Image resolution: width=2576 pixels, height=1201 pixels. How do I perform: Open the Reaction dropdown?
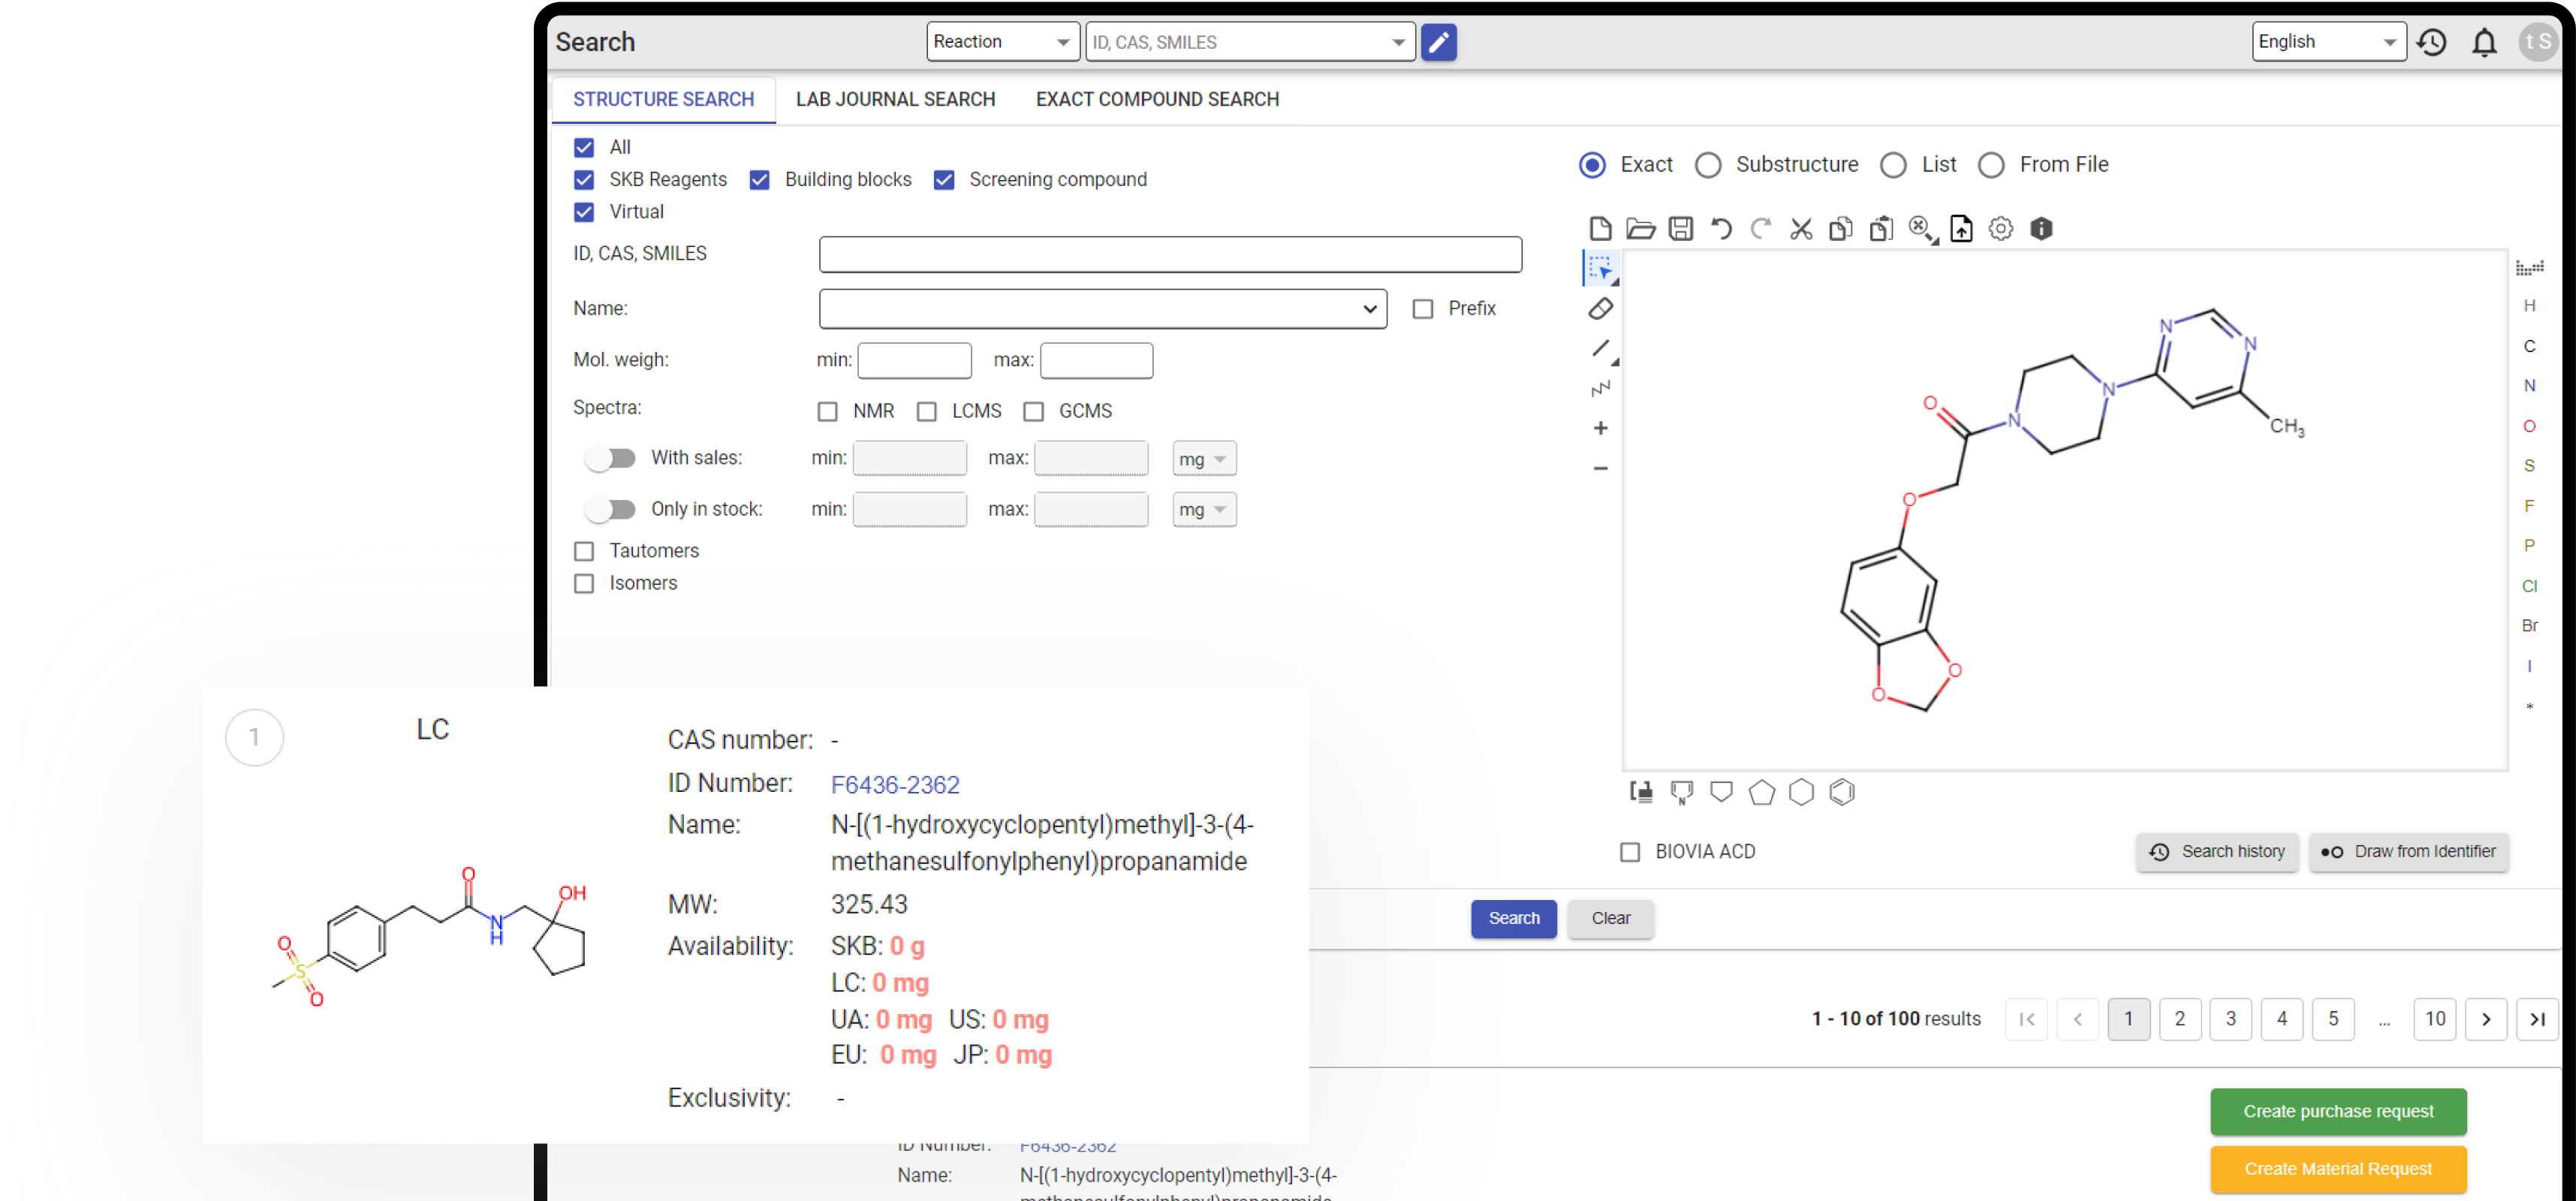coord(1002,42)
